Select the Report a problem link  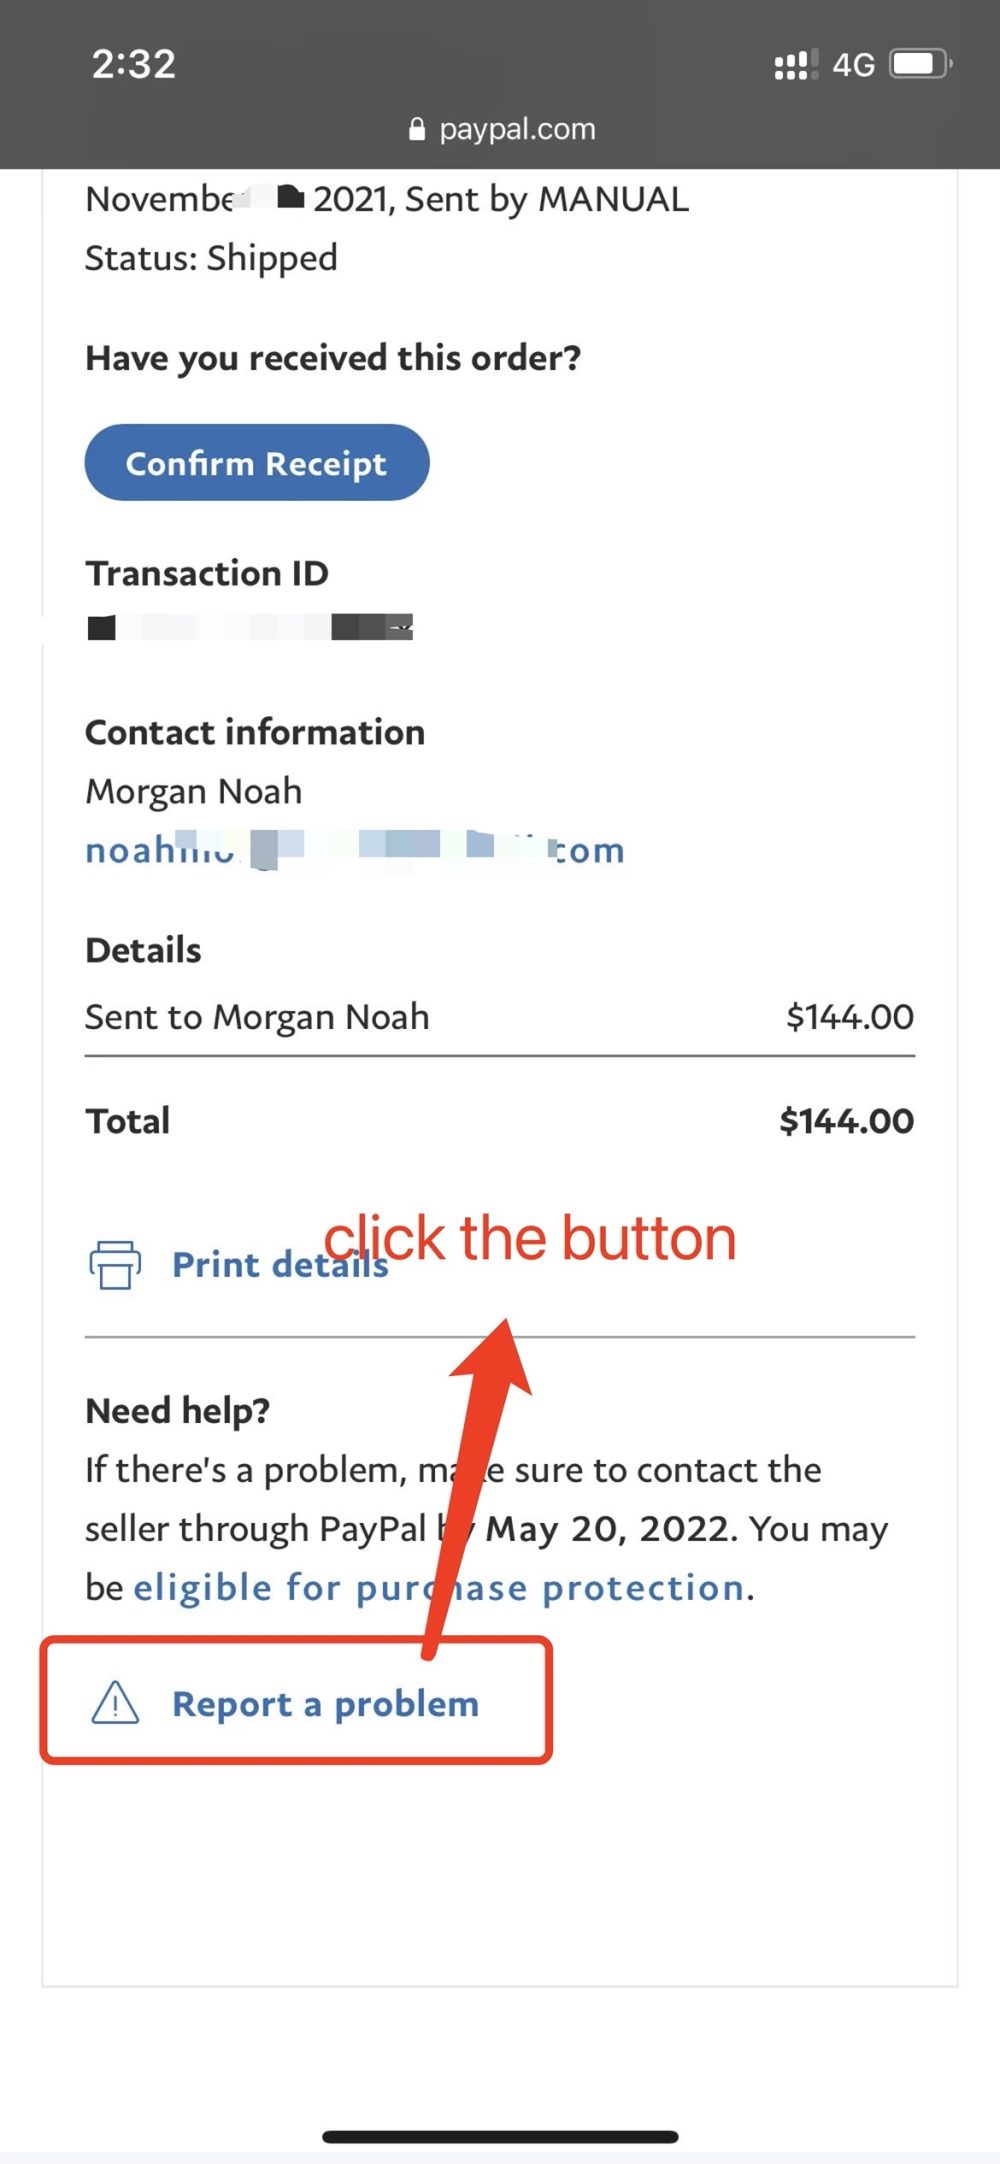pos(325,1704)
